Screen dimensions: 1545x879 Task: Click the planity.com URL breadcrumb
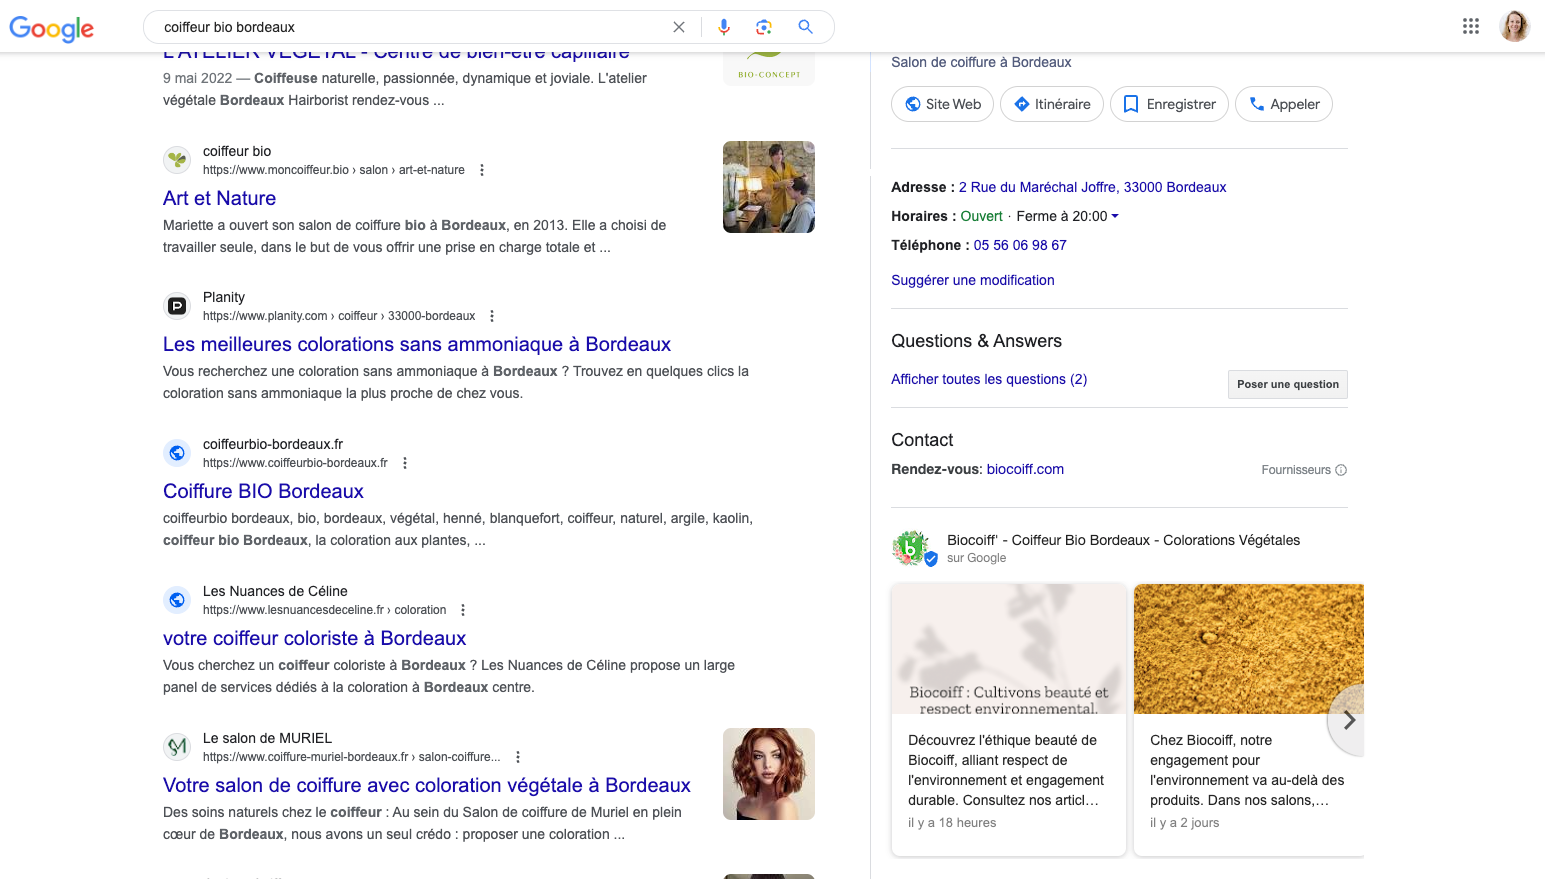pos(339,316)
